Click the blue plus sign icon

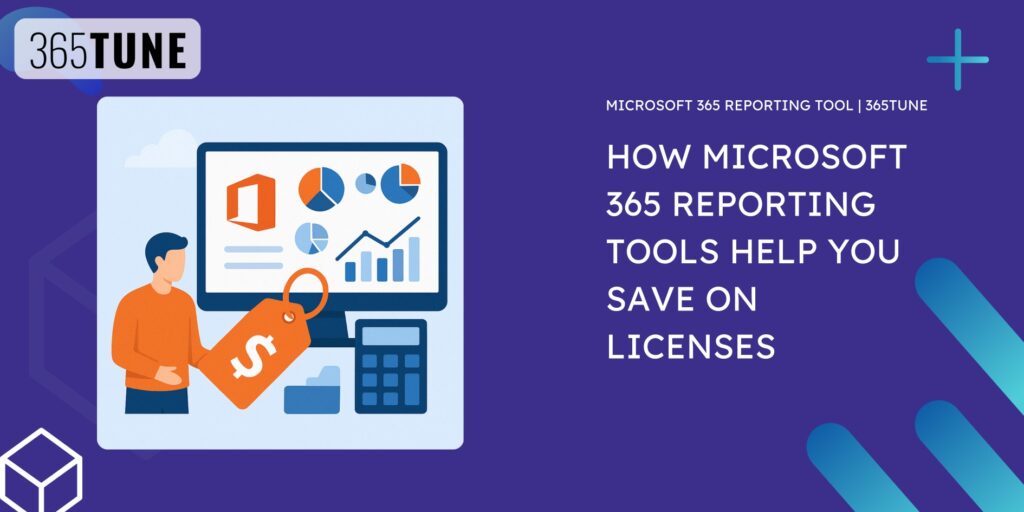[957, 59]
